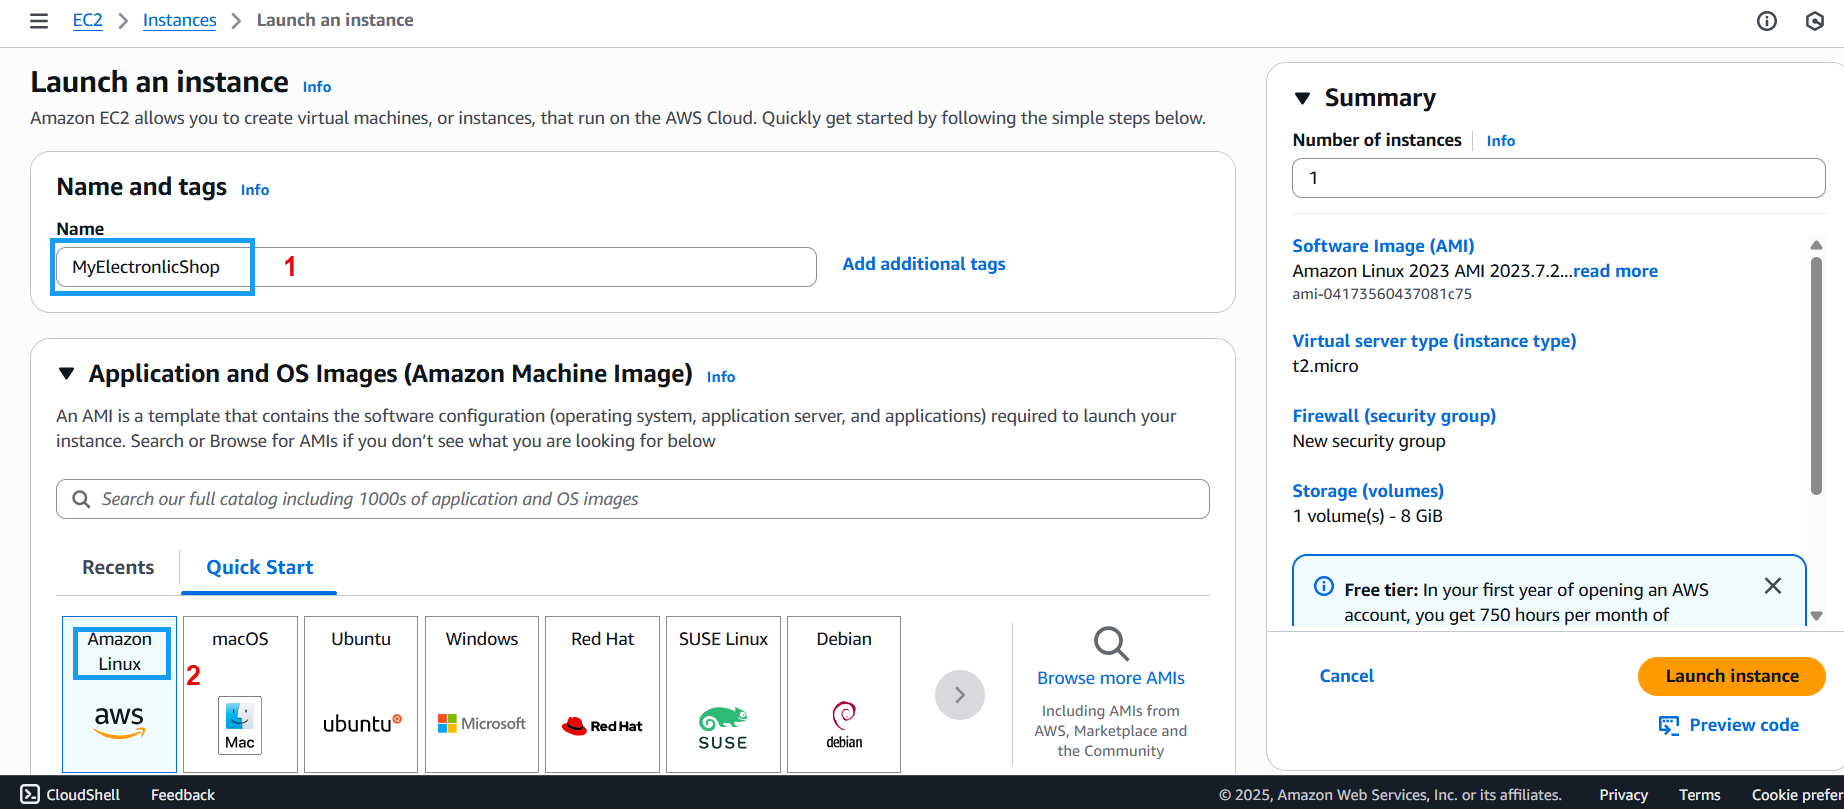
Task: Click the ubuntu logo
Action: tap(362, 723)
